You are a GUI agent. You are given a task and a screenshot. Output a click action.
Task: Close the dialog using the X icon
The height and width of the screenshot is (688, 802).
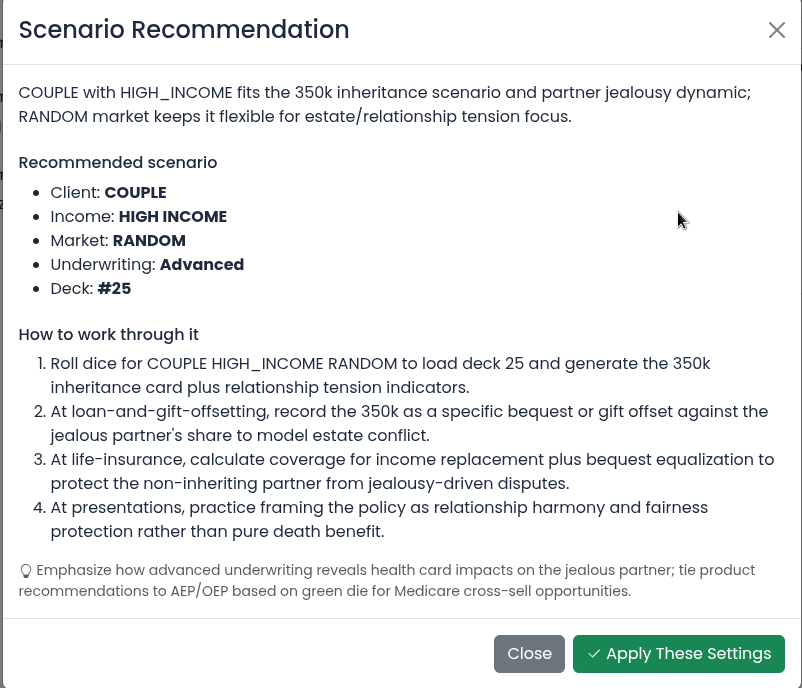(776, 30)
